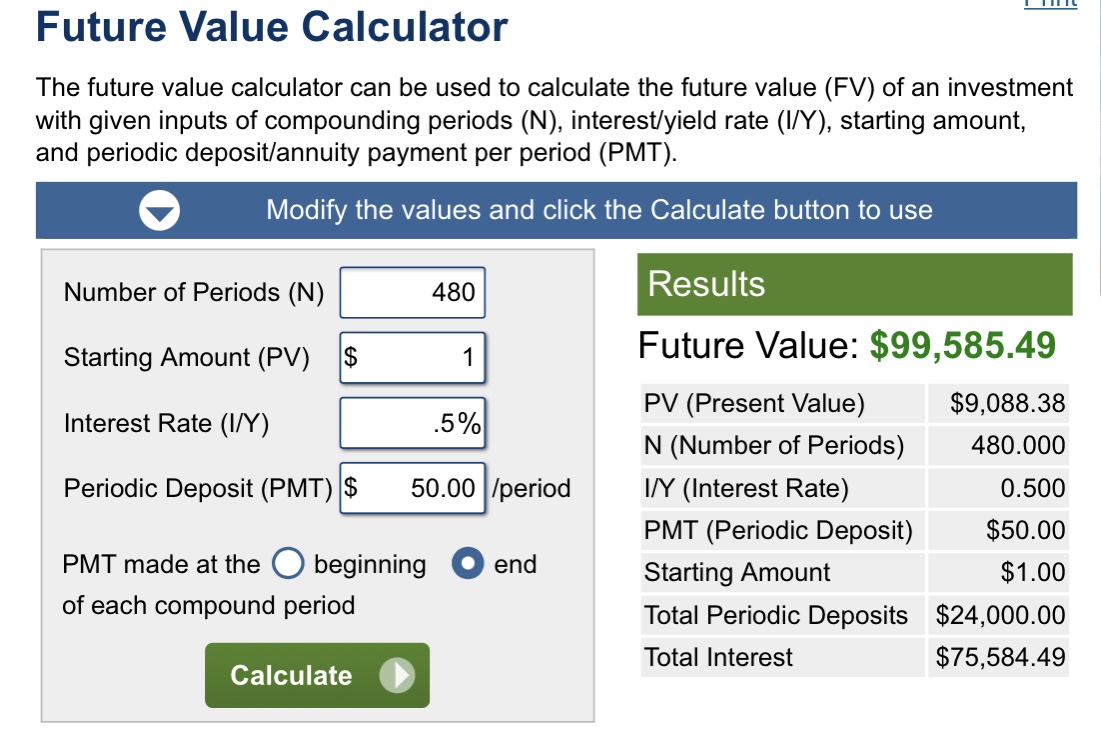This screenshot has height=752, width=1101.
Task: Click the PV (Present Value) result row
Action: tap(854, 404)
